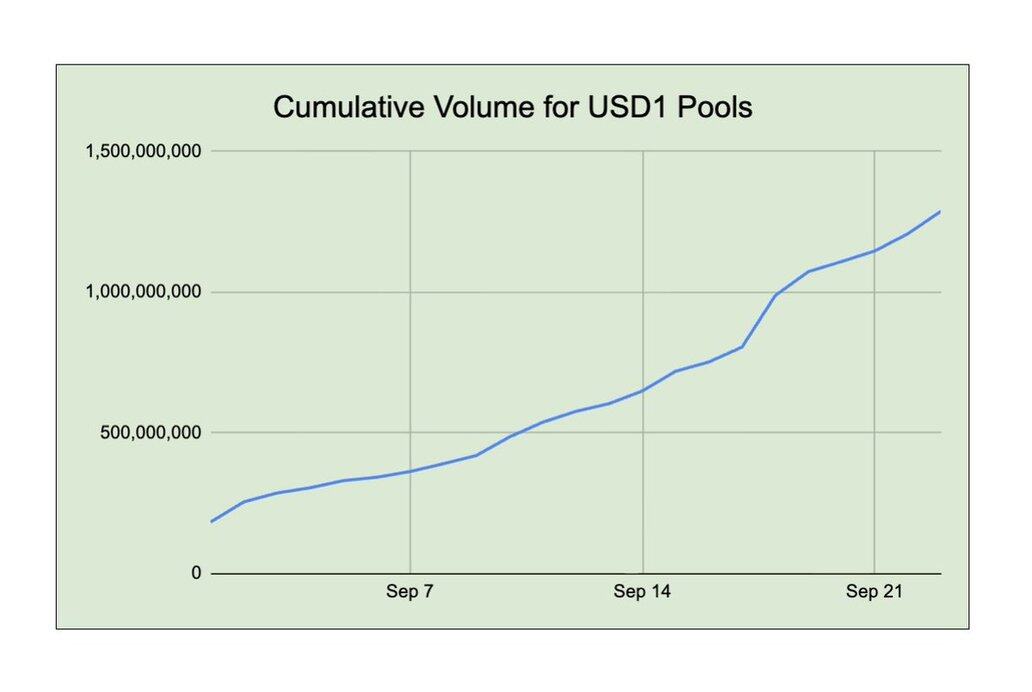Click the blue line where it crosses Sep 21 gridline
This screenshot has width=1032, height=692.
click(874, 251)
